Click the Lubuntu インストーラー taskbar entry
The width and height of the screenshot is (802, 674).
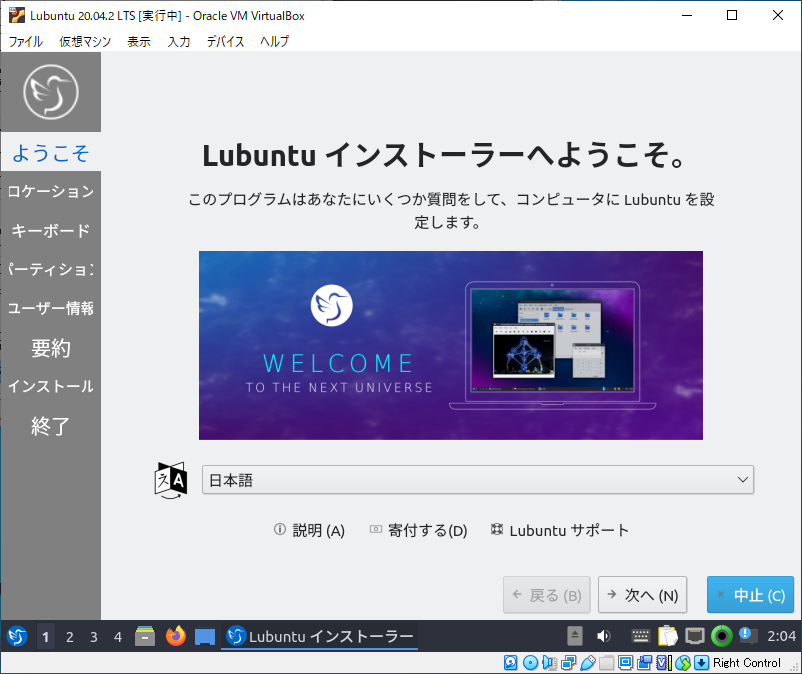tap(320, 637)
